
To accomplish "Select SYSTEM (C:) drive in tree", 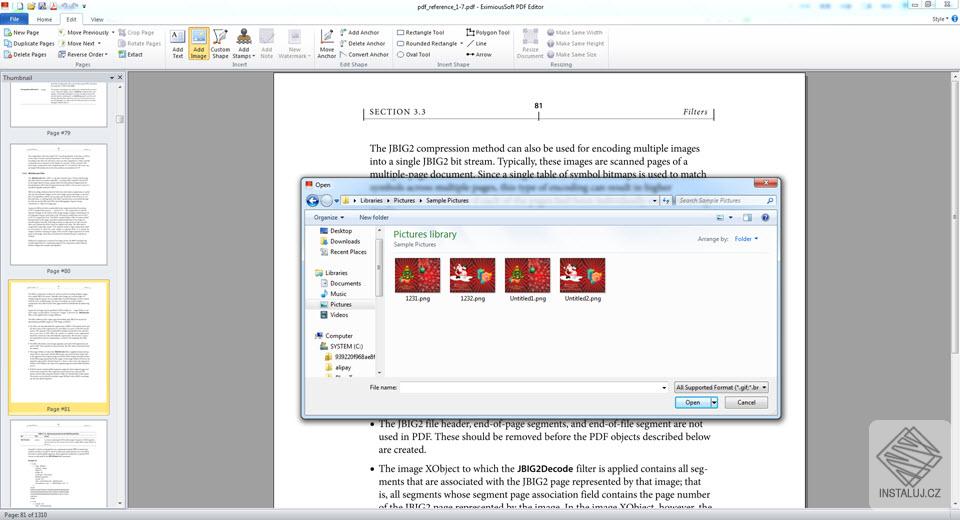I will (x=342, y=346).
